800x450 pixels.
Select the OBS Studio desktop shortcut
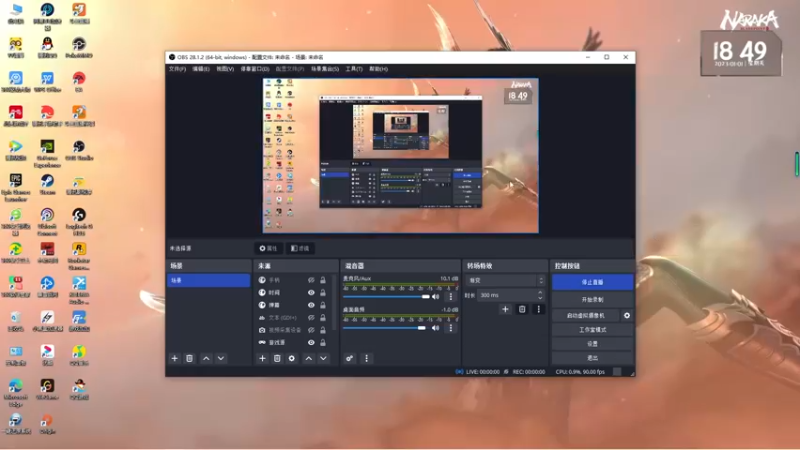tap(79, 151)
